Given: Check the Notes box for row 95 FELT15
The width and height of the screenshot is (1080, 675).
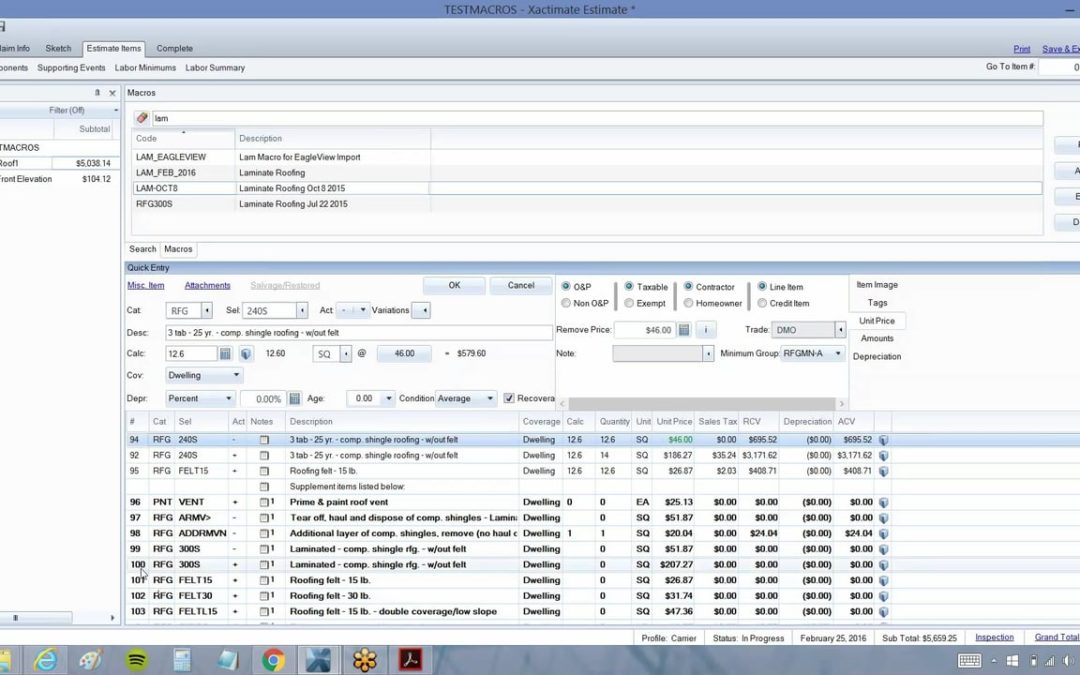Looking at the screenshot, I should point(264,471).
